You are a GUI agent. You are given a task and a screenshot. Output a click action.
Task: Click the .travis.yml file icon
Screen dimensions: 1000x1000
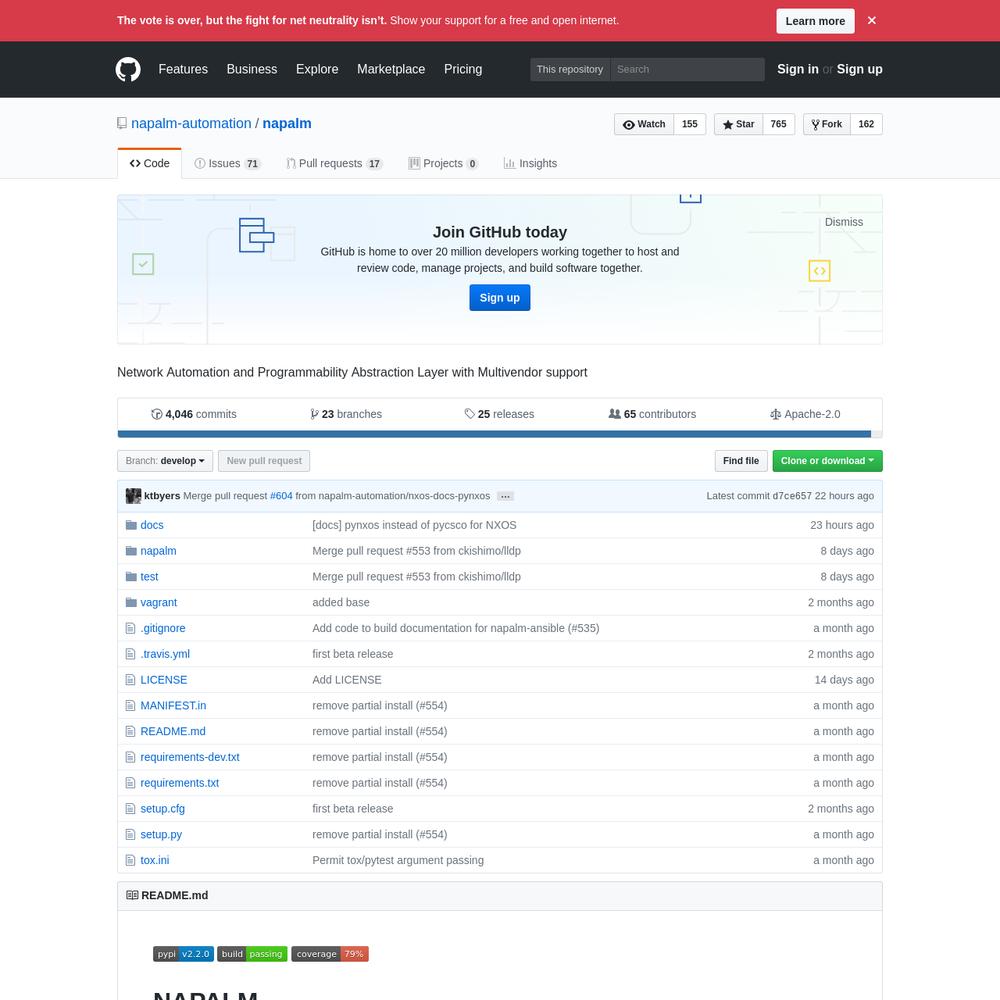(x=131, y=654)
